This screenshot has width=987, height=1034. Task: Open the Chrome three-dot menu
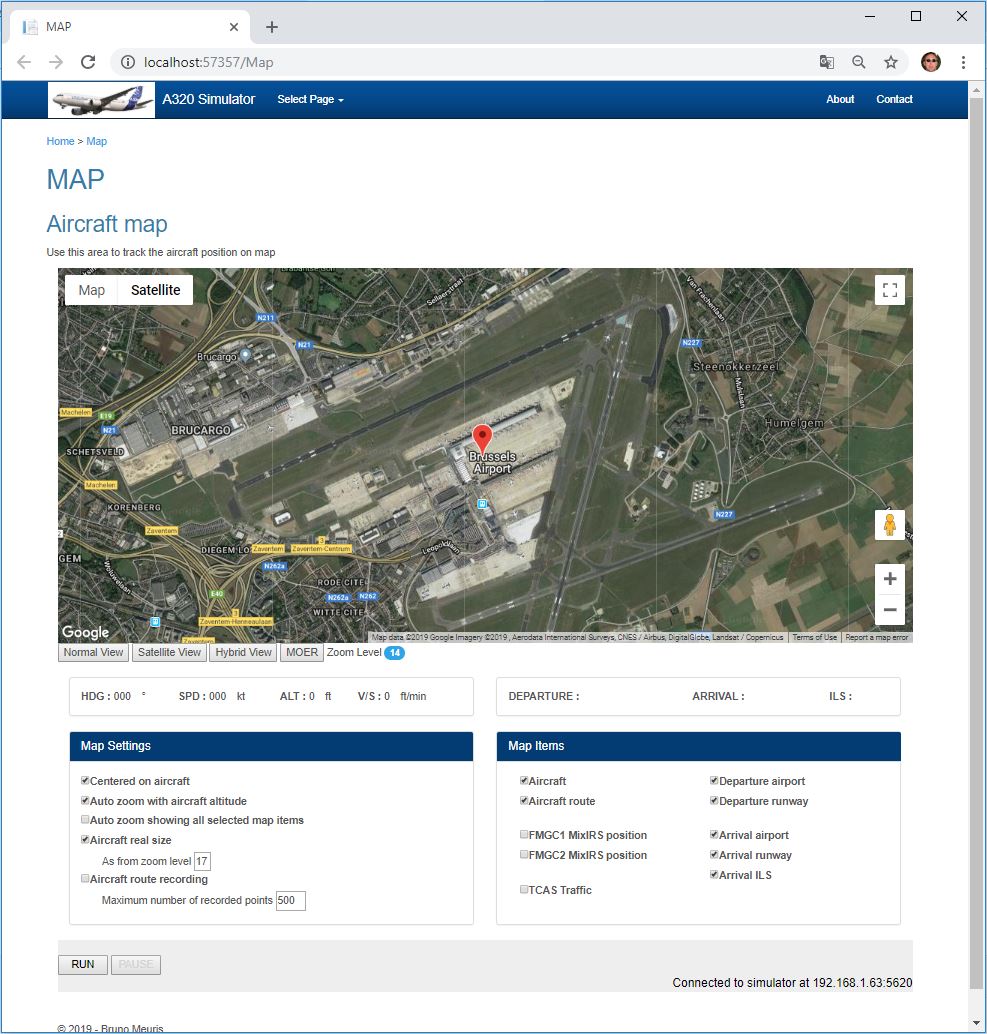point(963,62)
